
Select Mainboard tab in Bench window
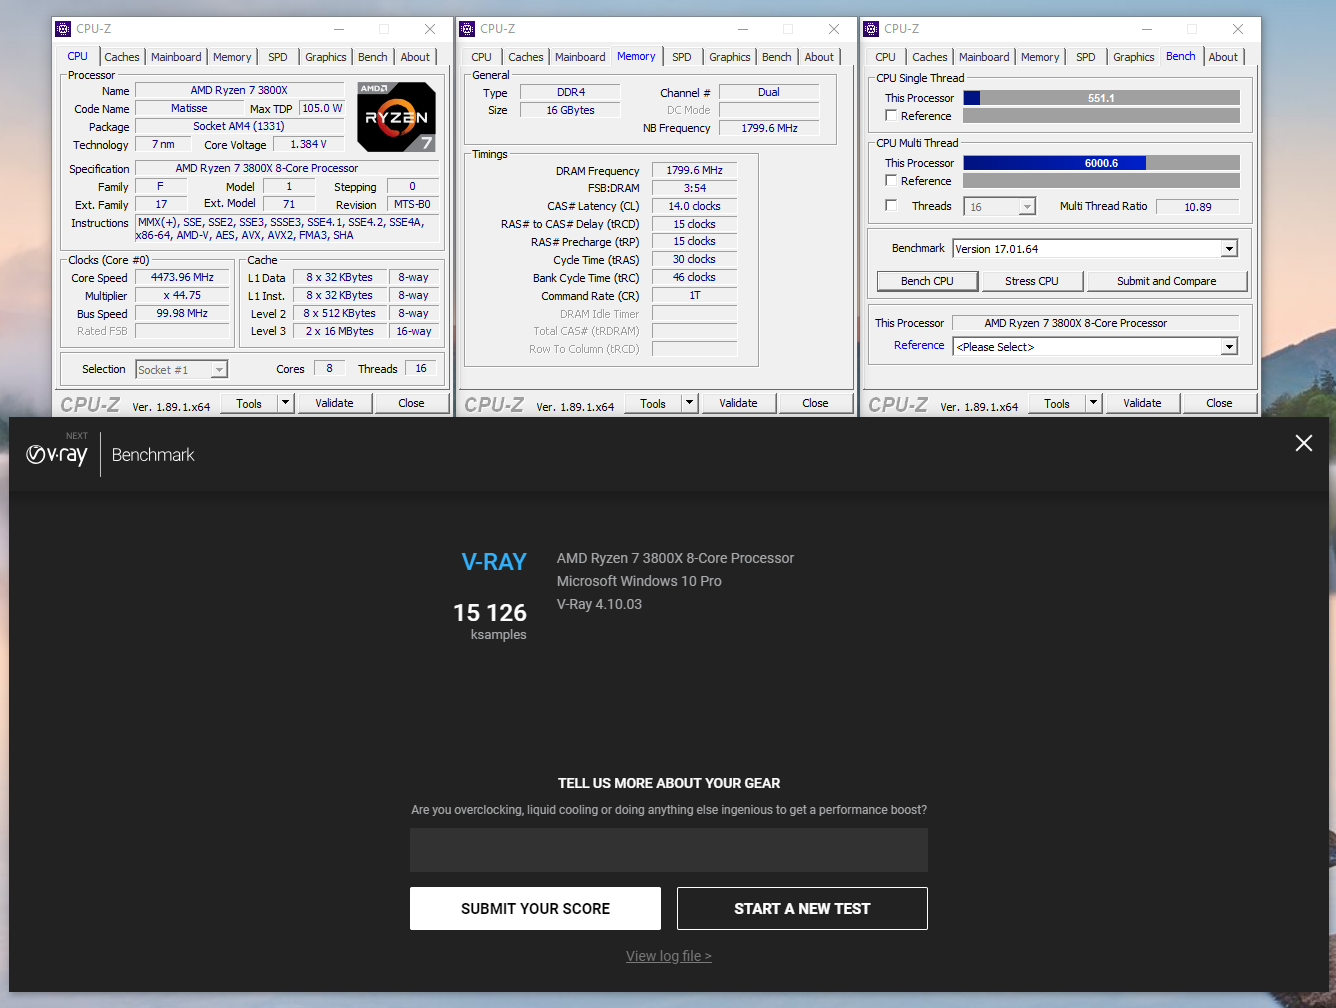point(984,57)
